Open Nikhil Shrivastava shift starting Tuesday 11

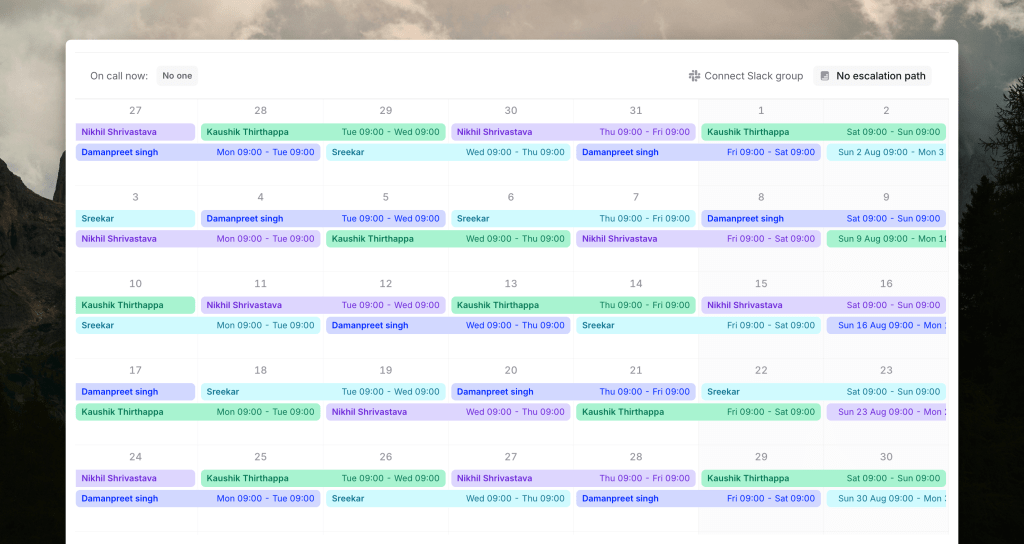pyautogui.click(x=323, y=305)
